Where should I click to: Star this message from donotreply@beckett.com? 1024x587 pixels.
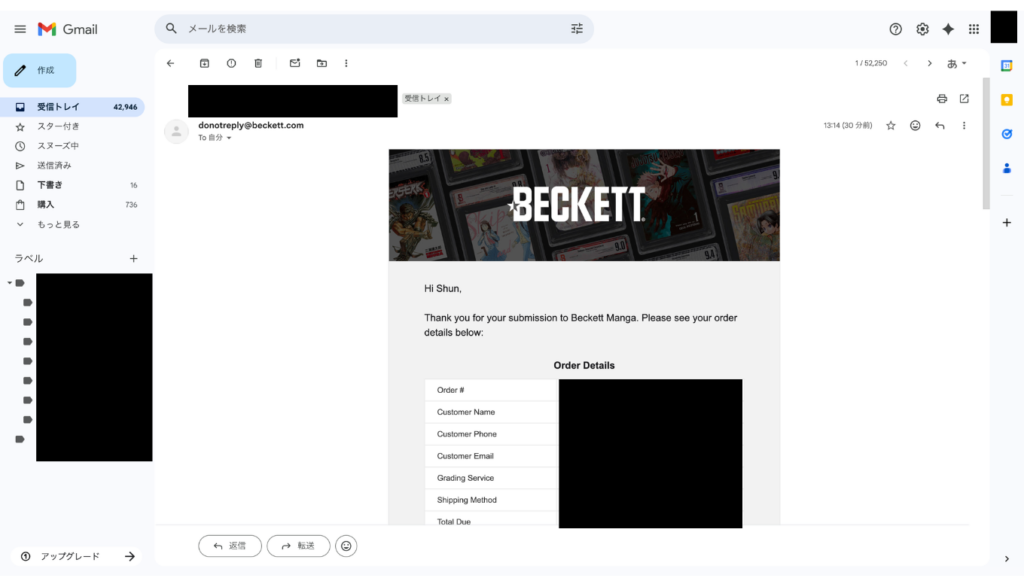[x=891, y=125]
